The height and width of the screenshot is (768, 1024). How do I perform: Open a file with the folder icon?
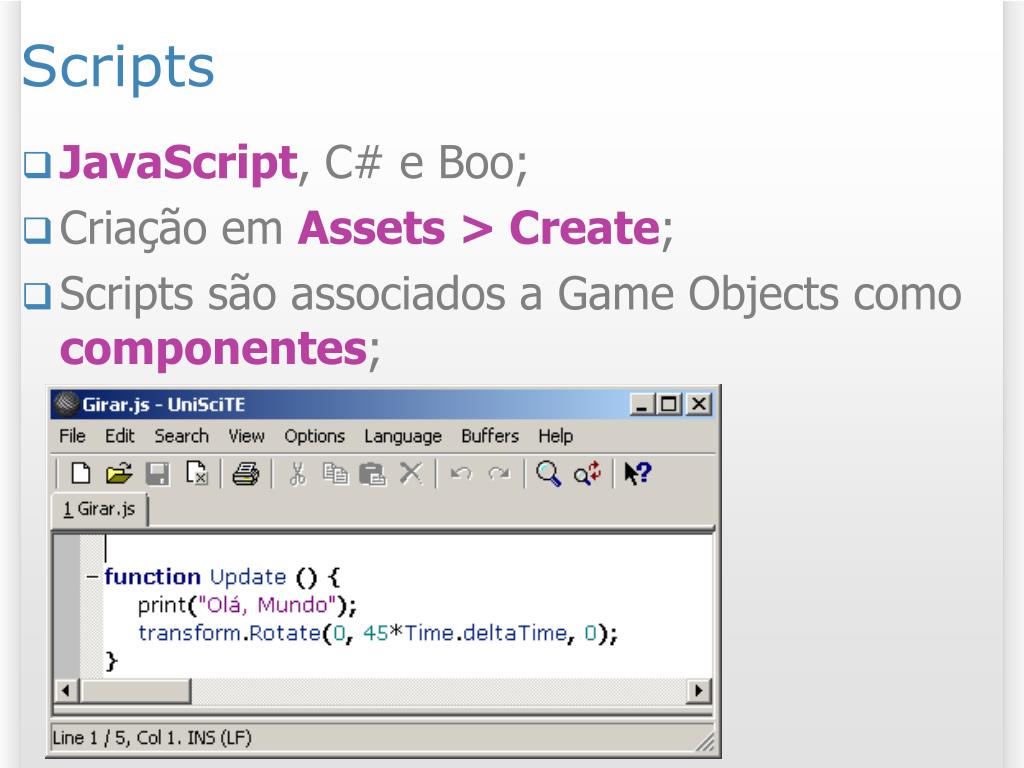click(118, 473)
